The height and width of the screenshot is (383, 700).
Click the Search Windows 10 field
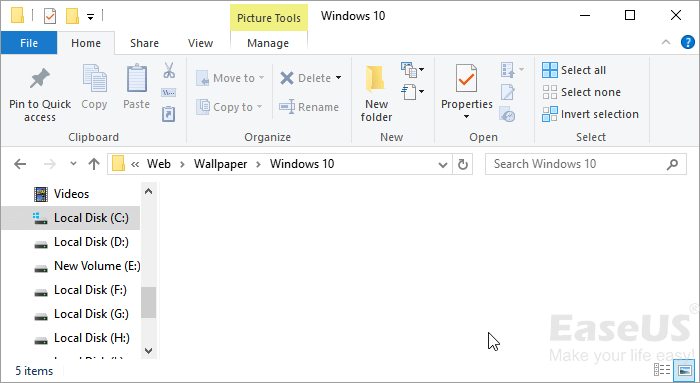point(585,164)
